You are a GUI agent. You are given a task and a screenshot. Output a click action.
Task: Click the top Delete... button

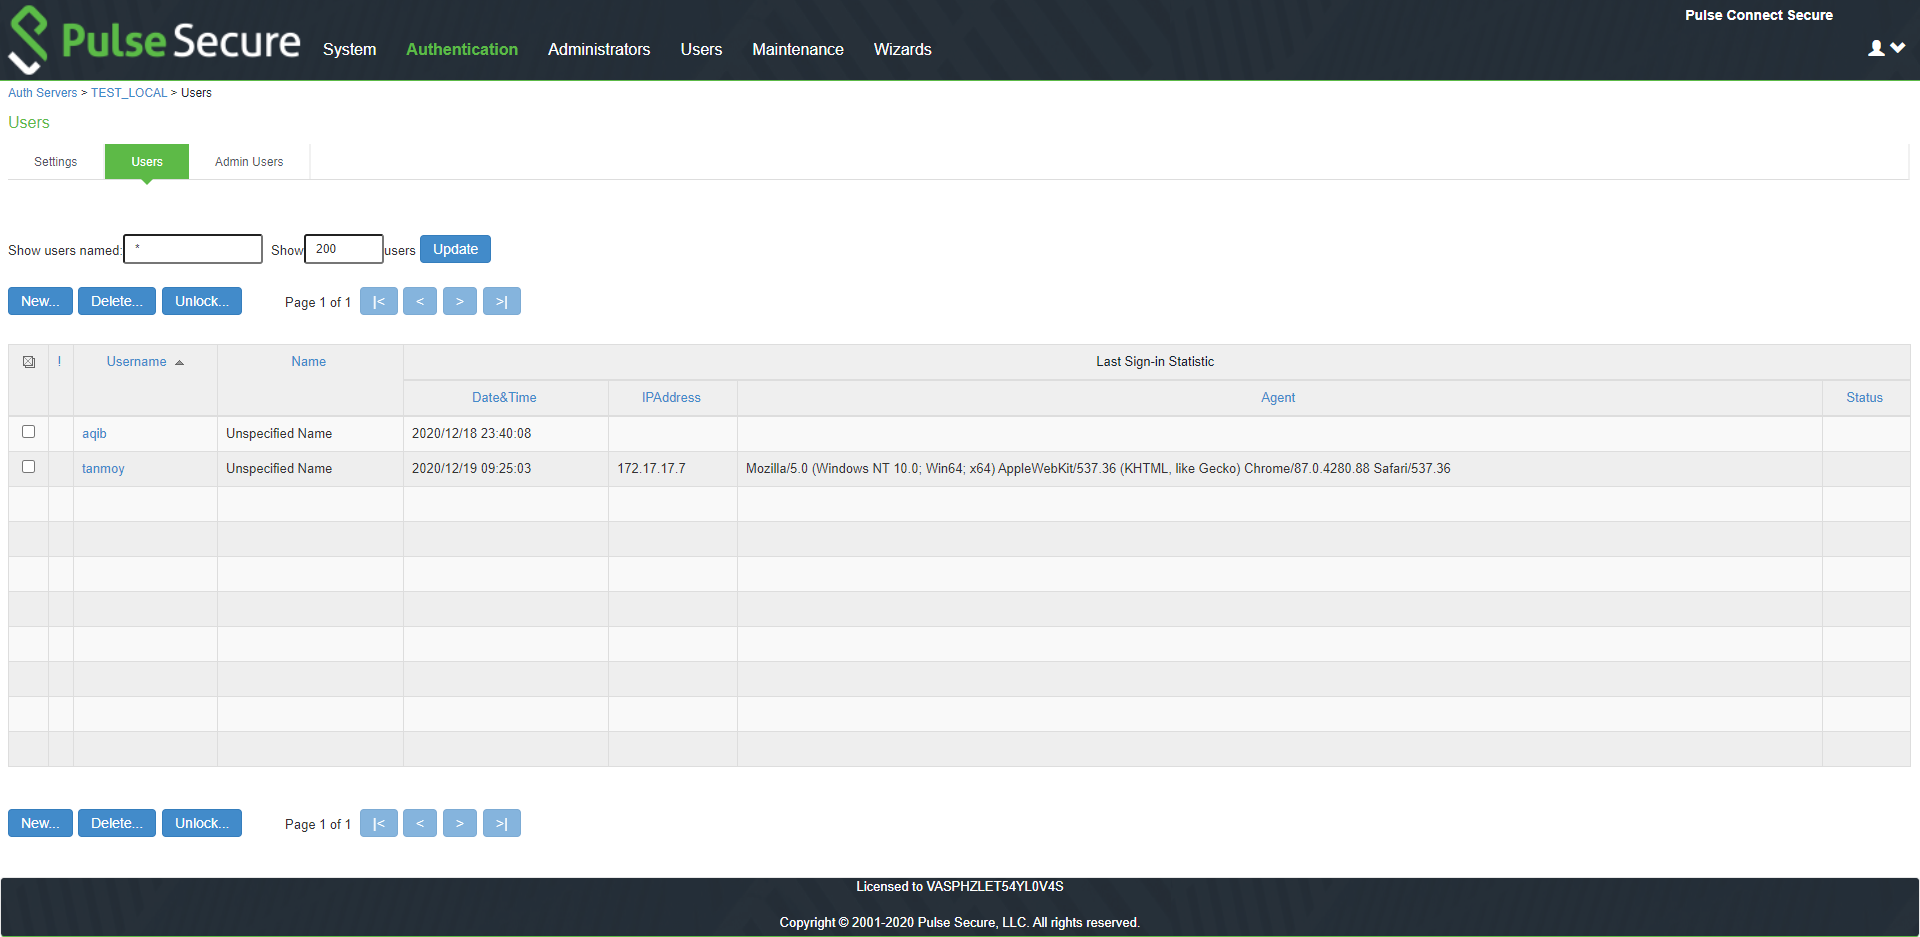click(x=117, y=301)
